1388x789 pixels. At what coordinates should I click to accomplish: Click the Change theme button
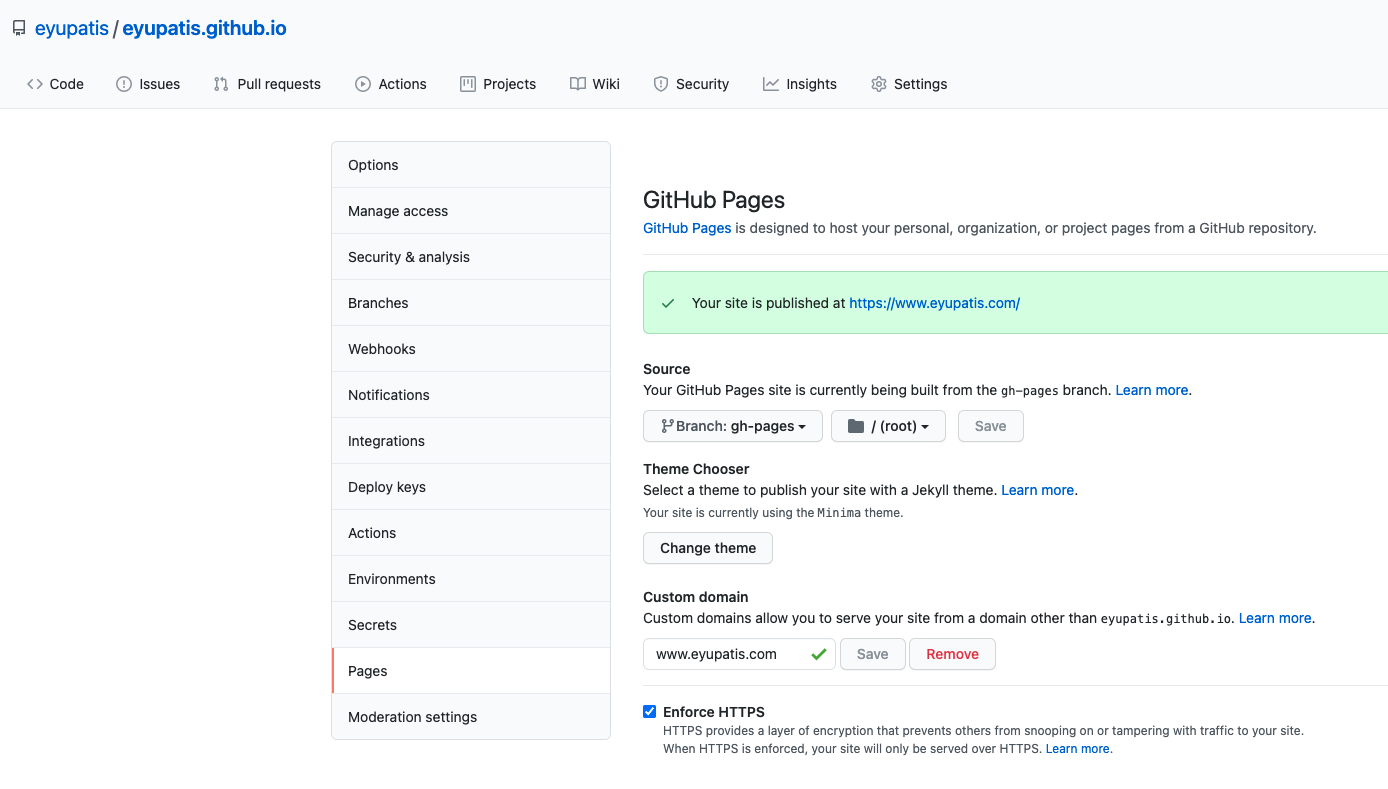pyautogui.click(x=707, y=548)
